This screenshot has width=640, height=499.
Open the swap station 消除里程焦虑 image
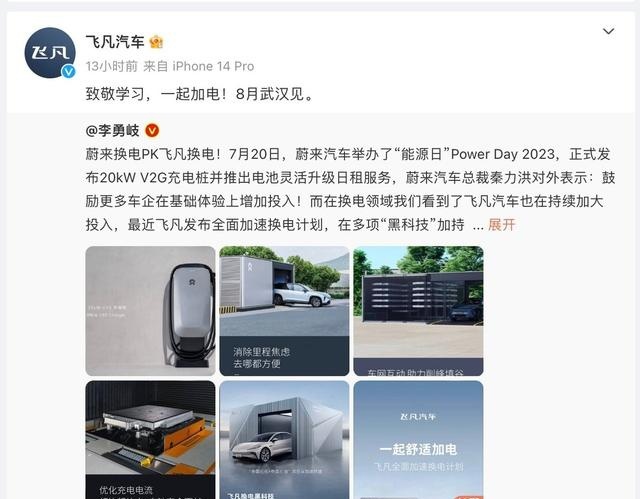coord(284,311)
